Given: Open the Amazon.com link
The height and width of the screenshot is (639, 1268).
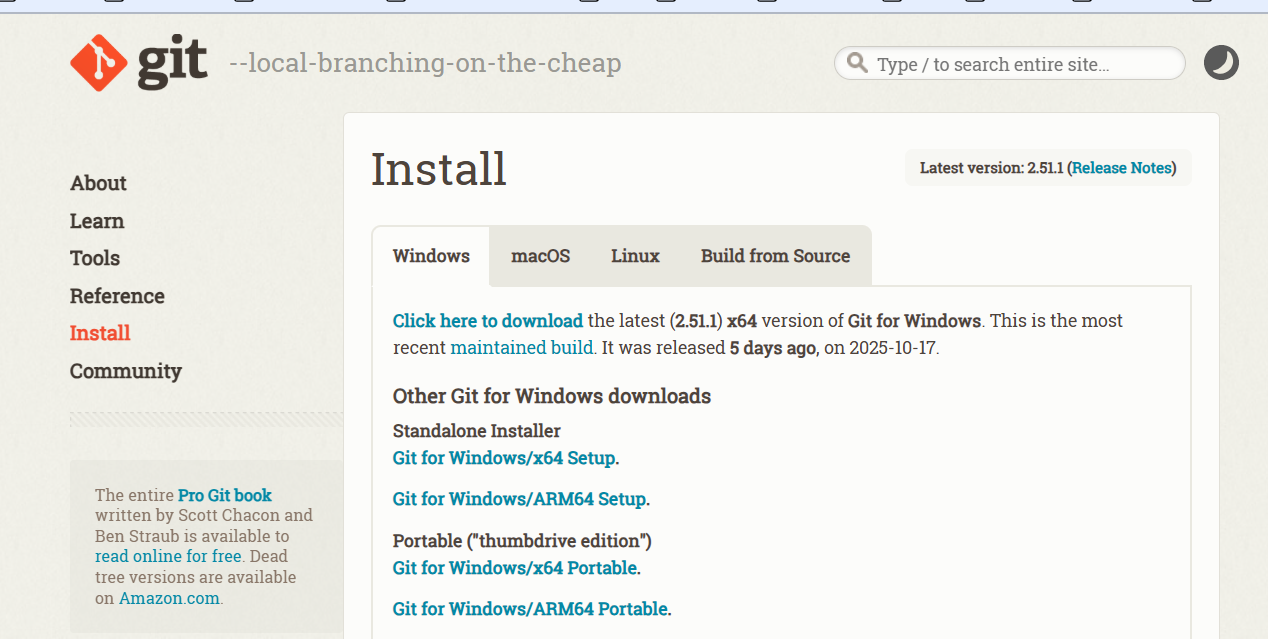Looking at the screenshot, I should 169,598.
